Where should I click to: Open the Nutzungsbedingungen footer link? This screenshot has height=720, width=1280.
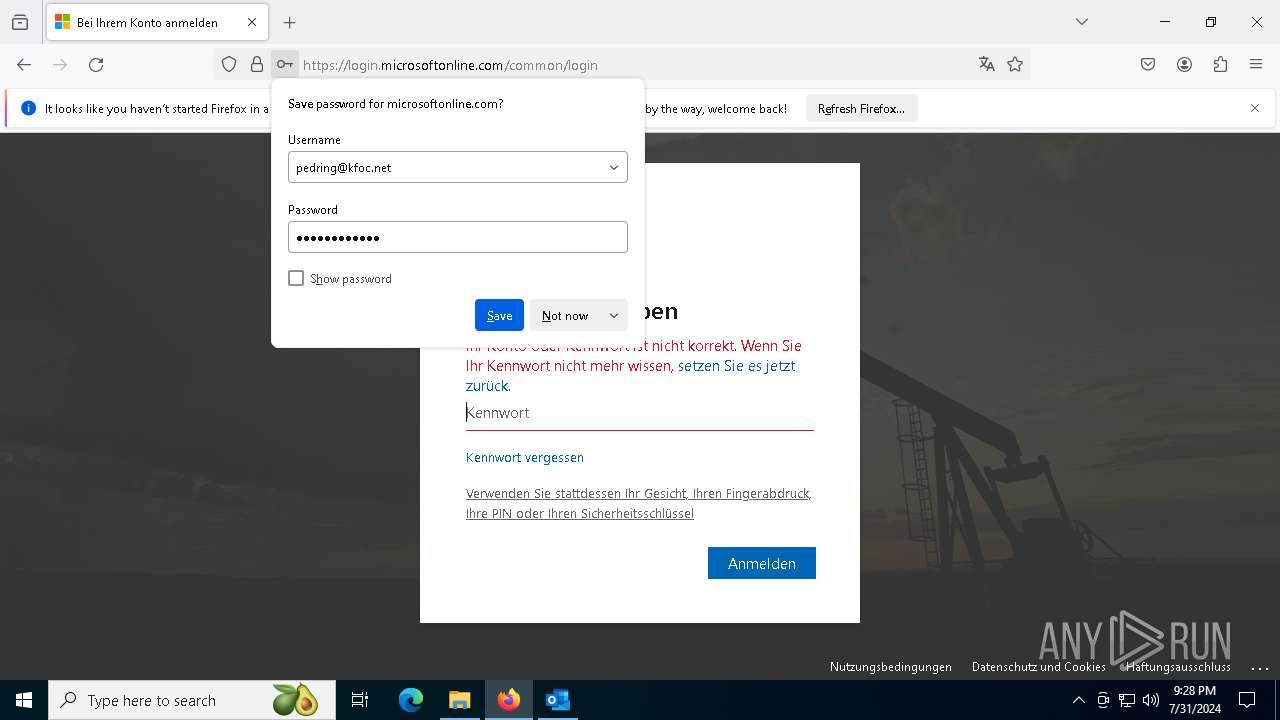coord(891,667)
